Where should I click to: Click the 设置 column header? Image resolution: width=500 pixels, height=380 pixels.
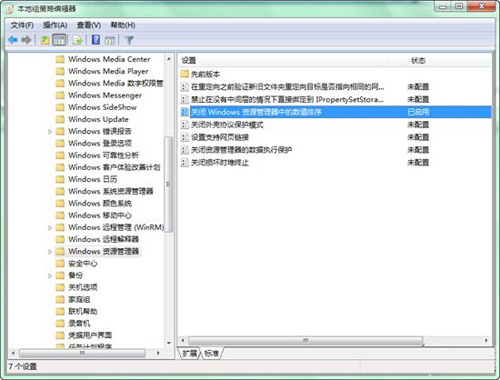[283, 61]
